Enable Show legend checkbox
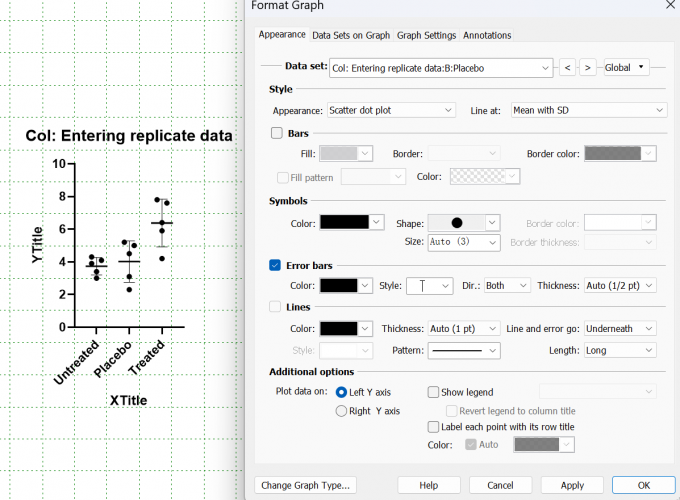Viewport: 680px width, 500px height. (433, 392)
